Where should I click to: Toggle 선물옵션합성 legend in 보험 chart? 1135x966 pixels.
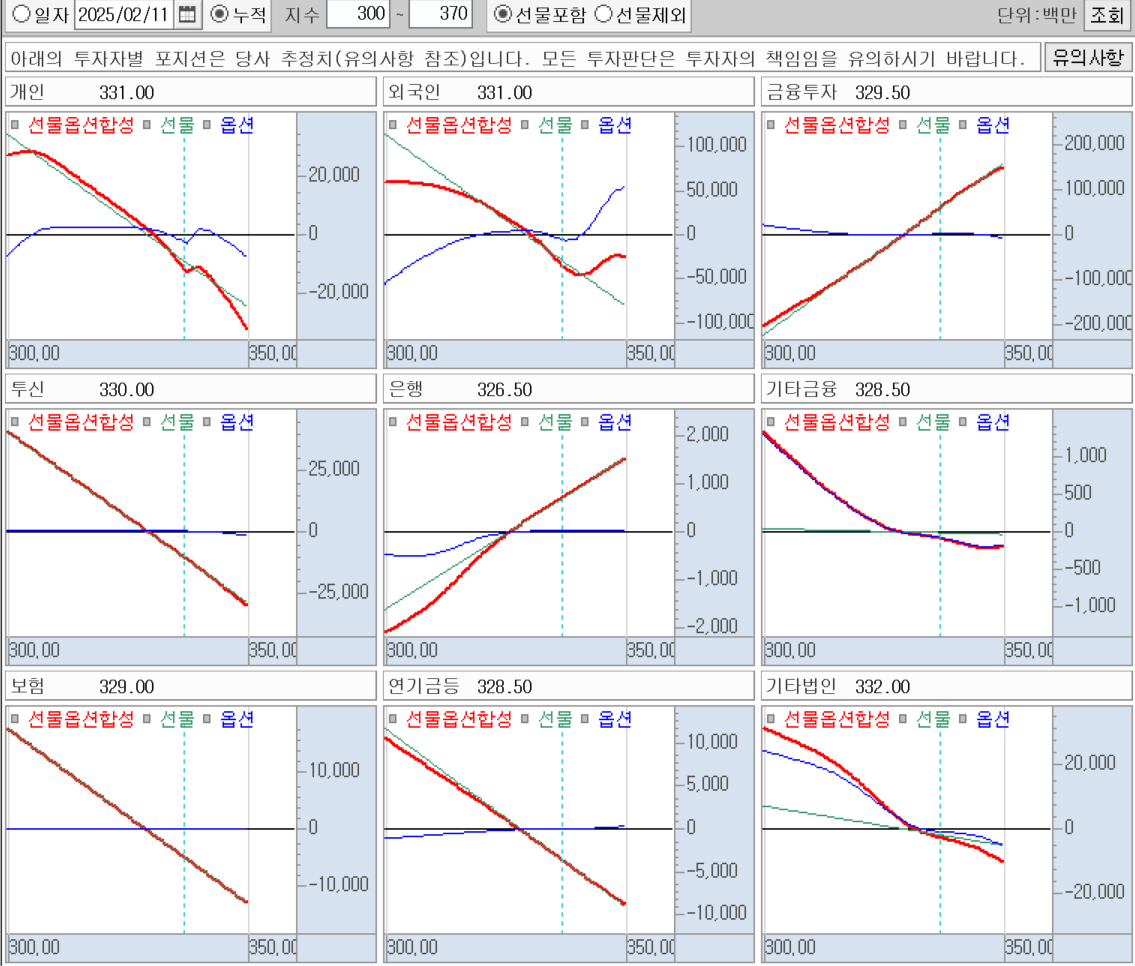(15, 719)
